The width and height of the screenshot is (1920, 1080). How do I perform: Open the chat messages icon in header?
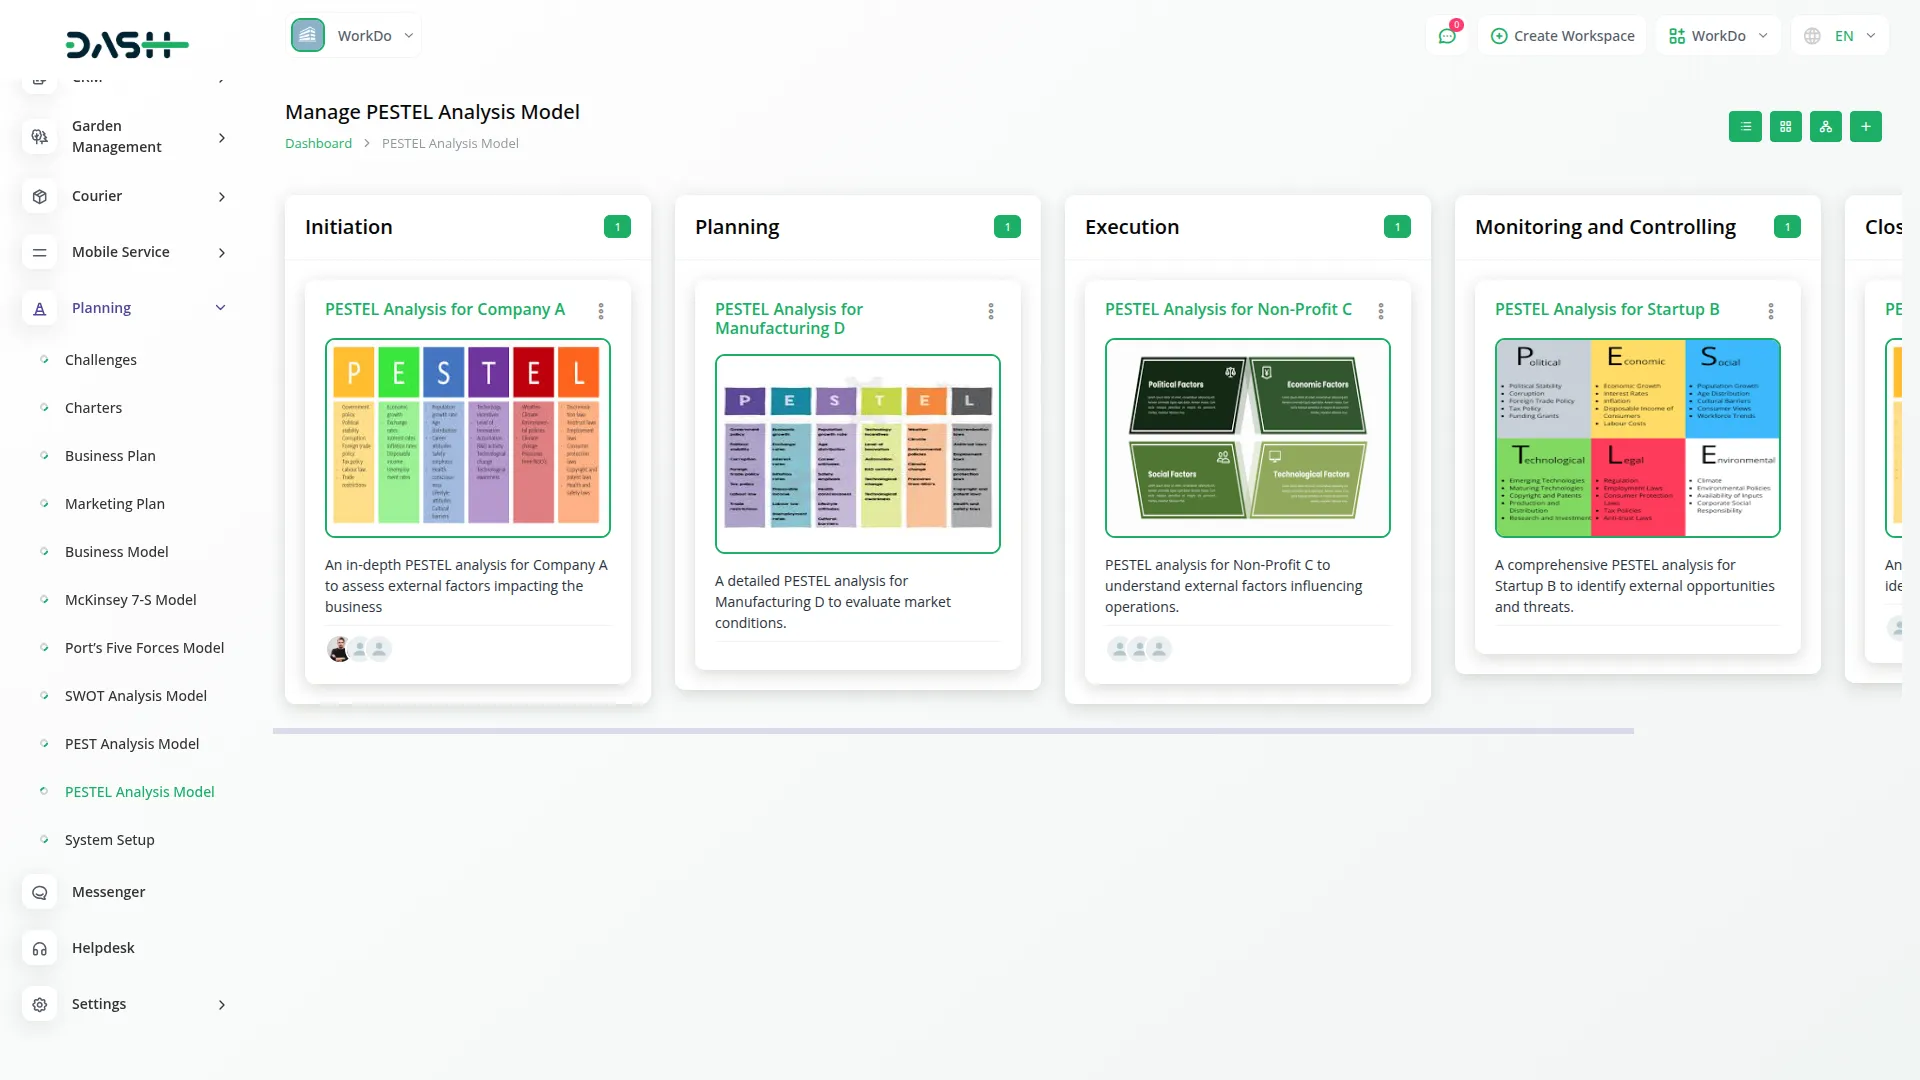pyautogui.click(x=1447, y=36)
